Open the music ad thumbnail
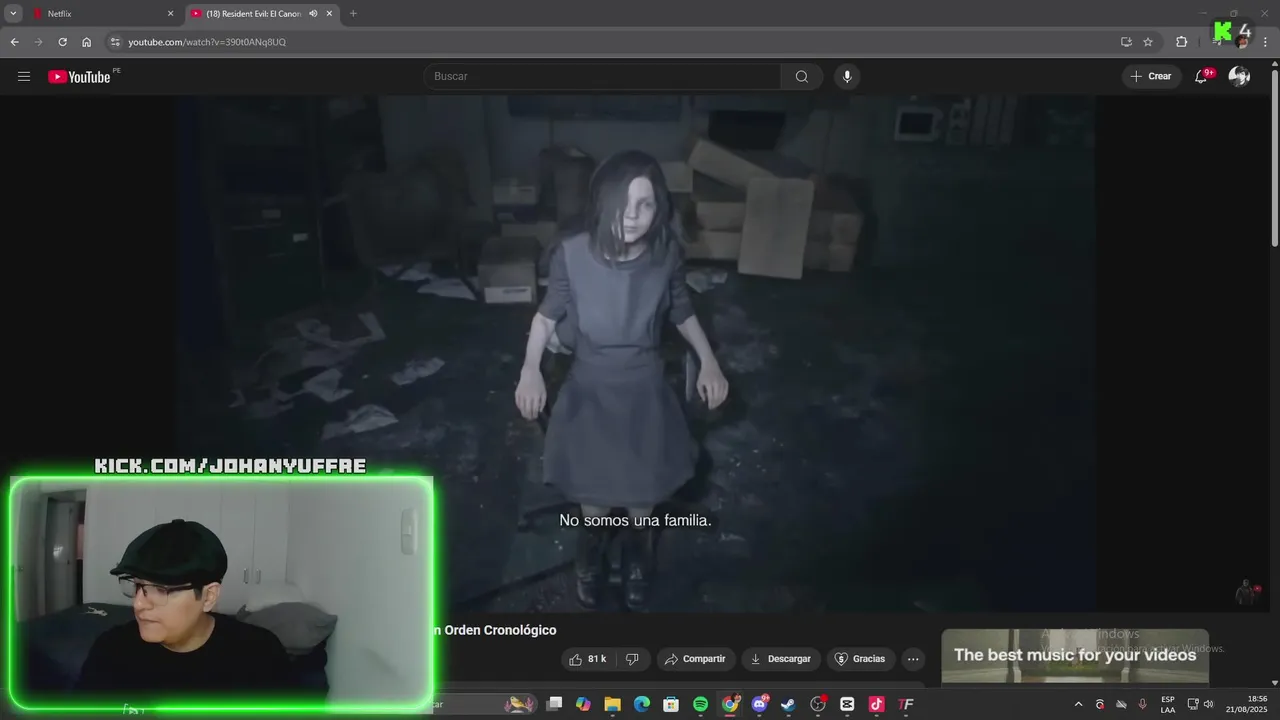Viewport: 1280px width, 720px height. coord(1075,656)
